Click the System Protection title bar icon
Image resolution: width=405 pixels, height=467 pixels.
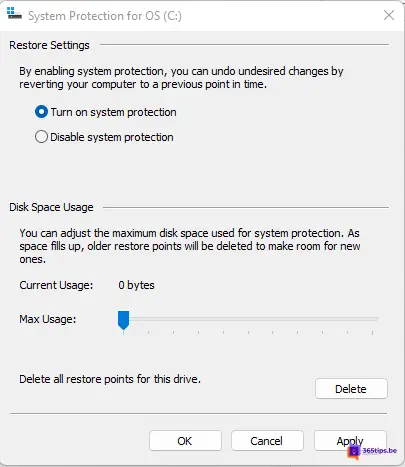[x=14, y=14]
